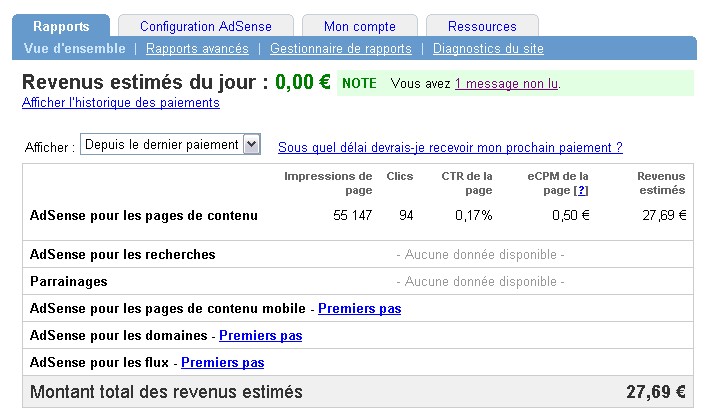Open the Ressources tab
710x420 pixels.
[x=482, y=26]
